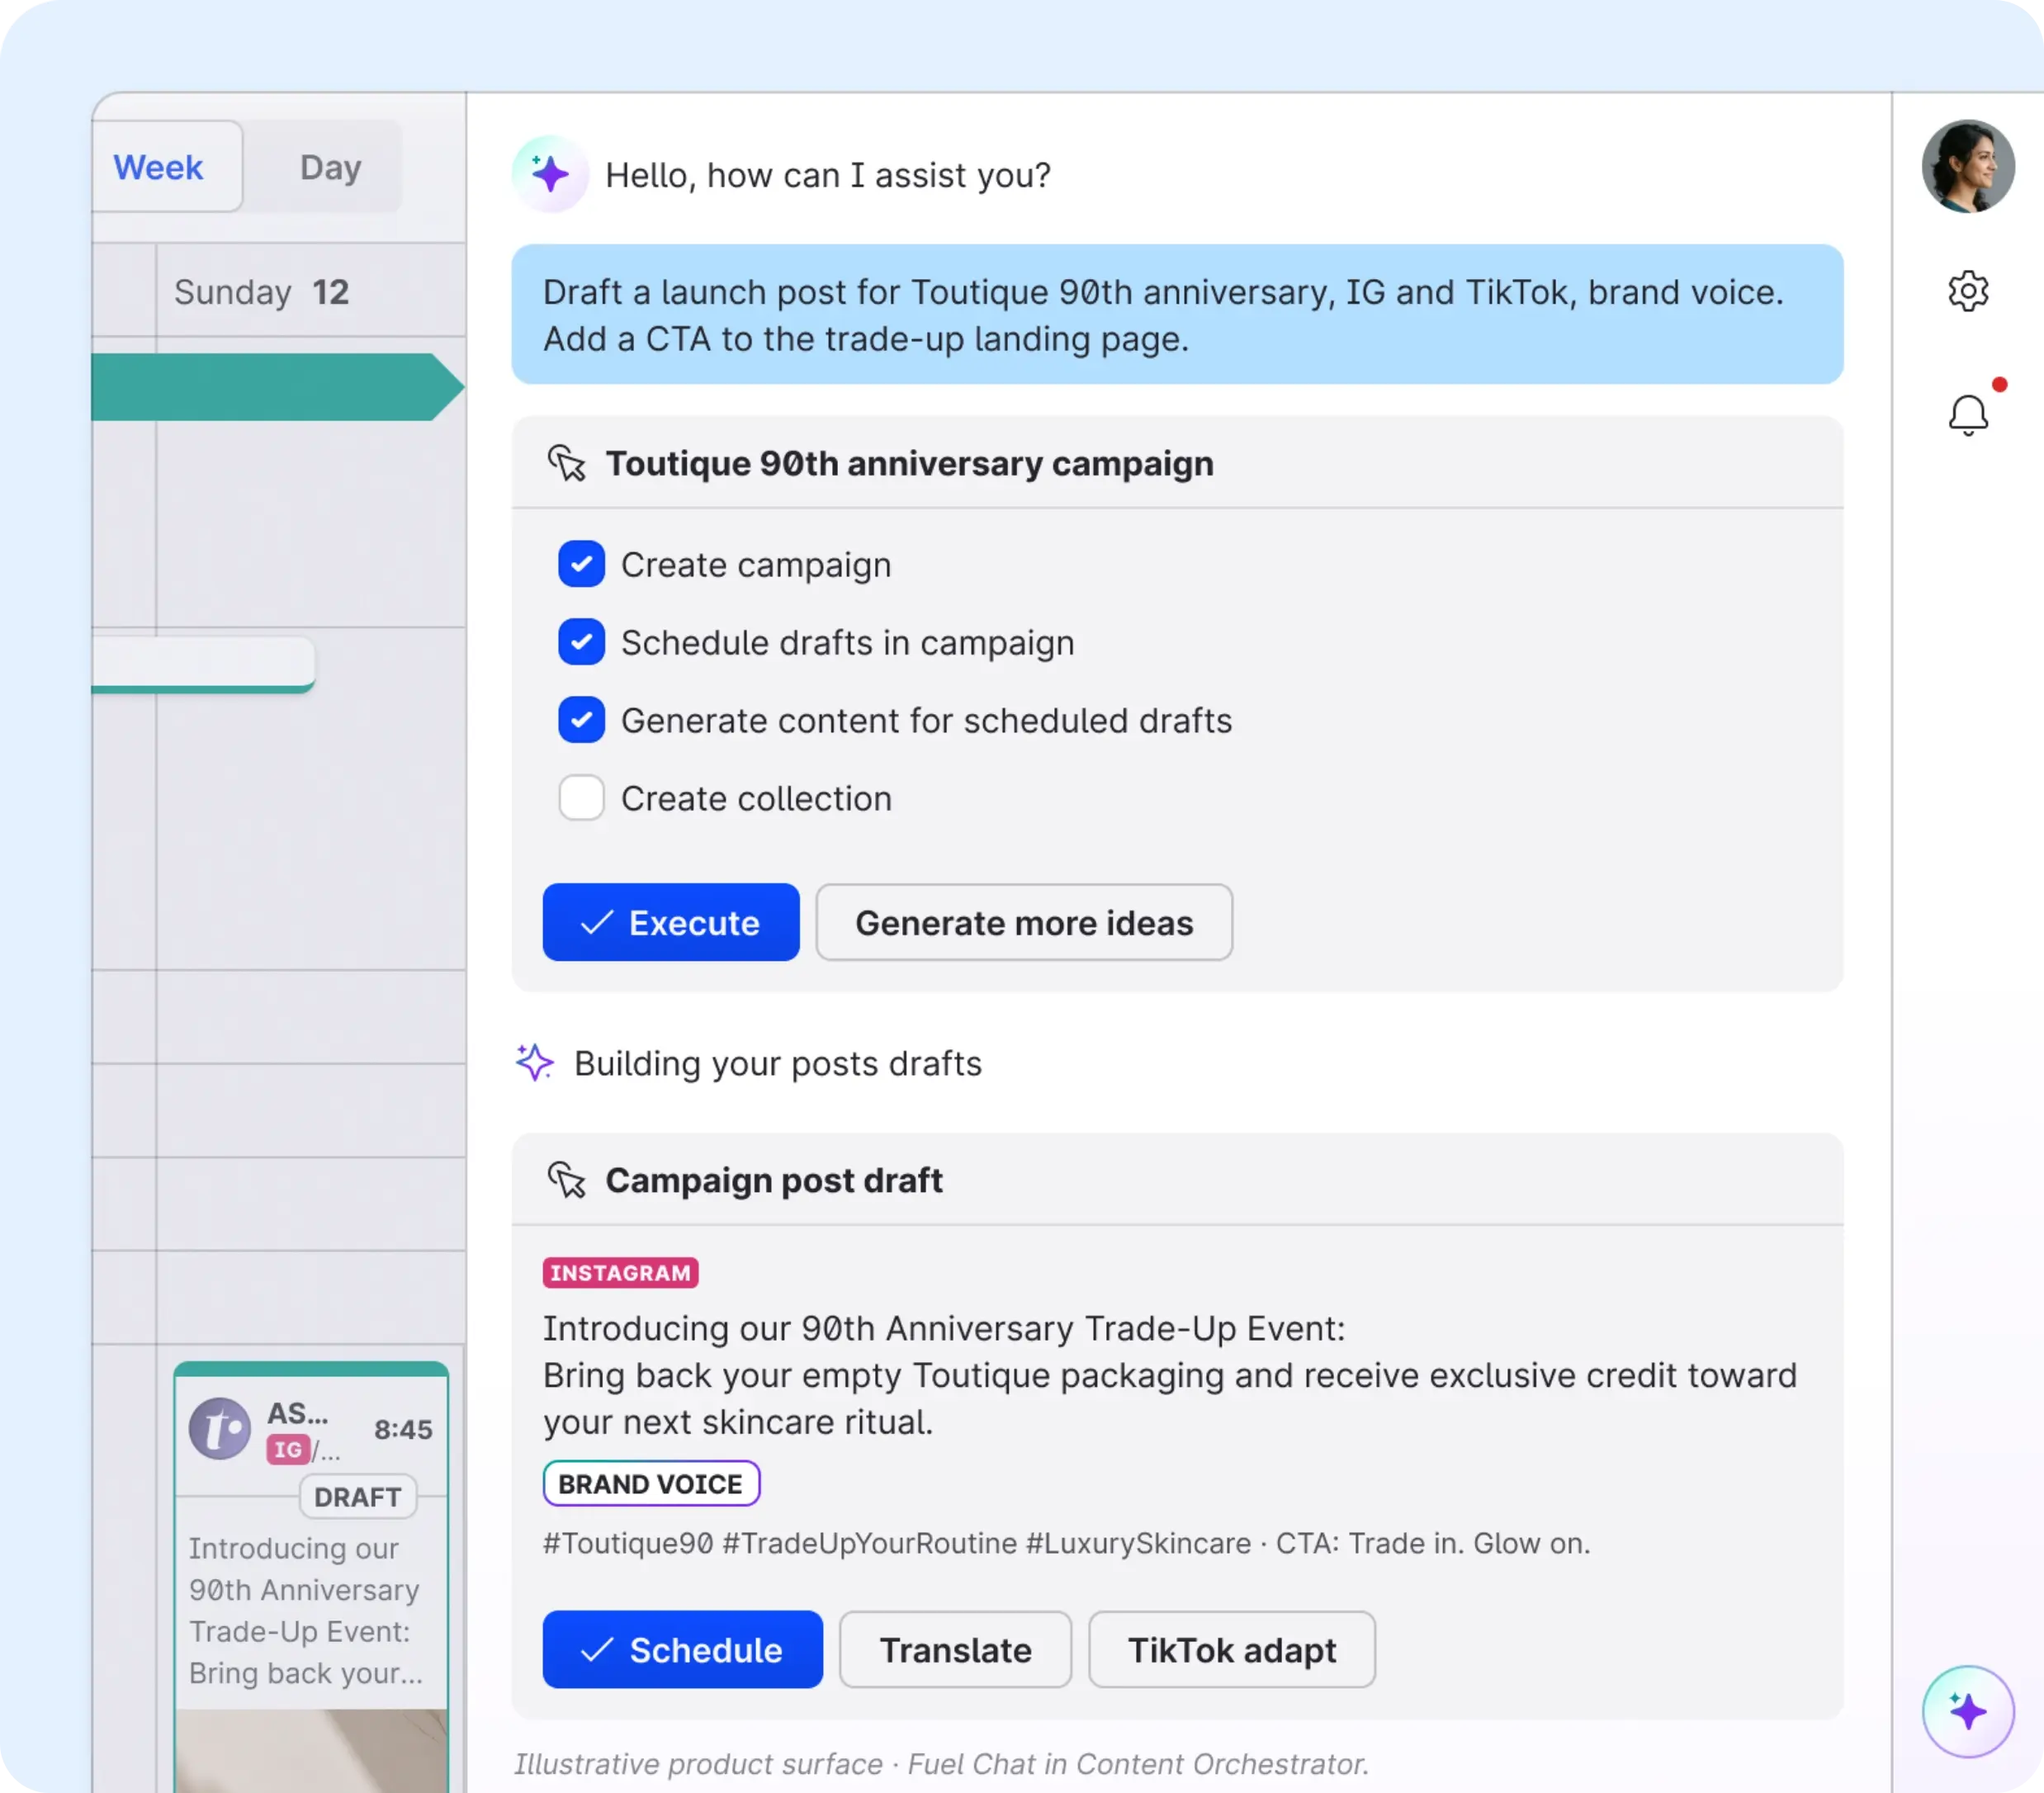The width and height of the screenshot is (2044, 1793).
Task: Uncheck the Create campaign checkbox
Action: (x=581, y=564)
